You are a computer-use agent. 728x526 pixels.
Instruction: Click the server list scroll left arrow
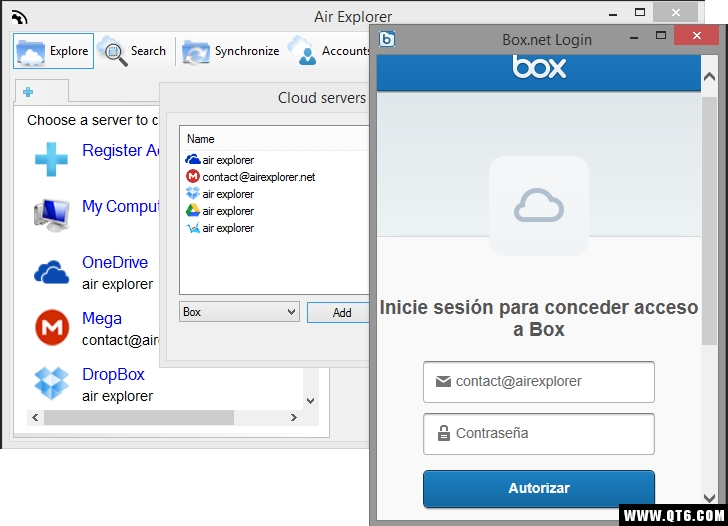click(x=35, y=417)
